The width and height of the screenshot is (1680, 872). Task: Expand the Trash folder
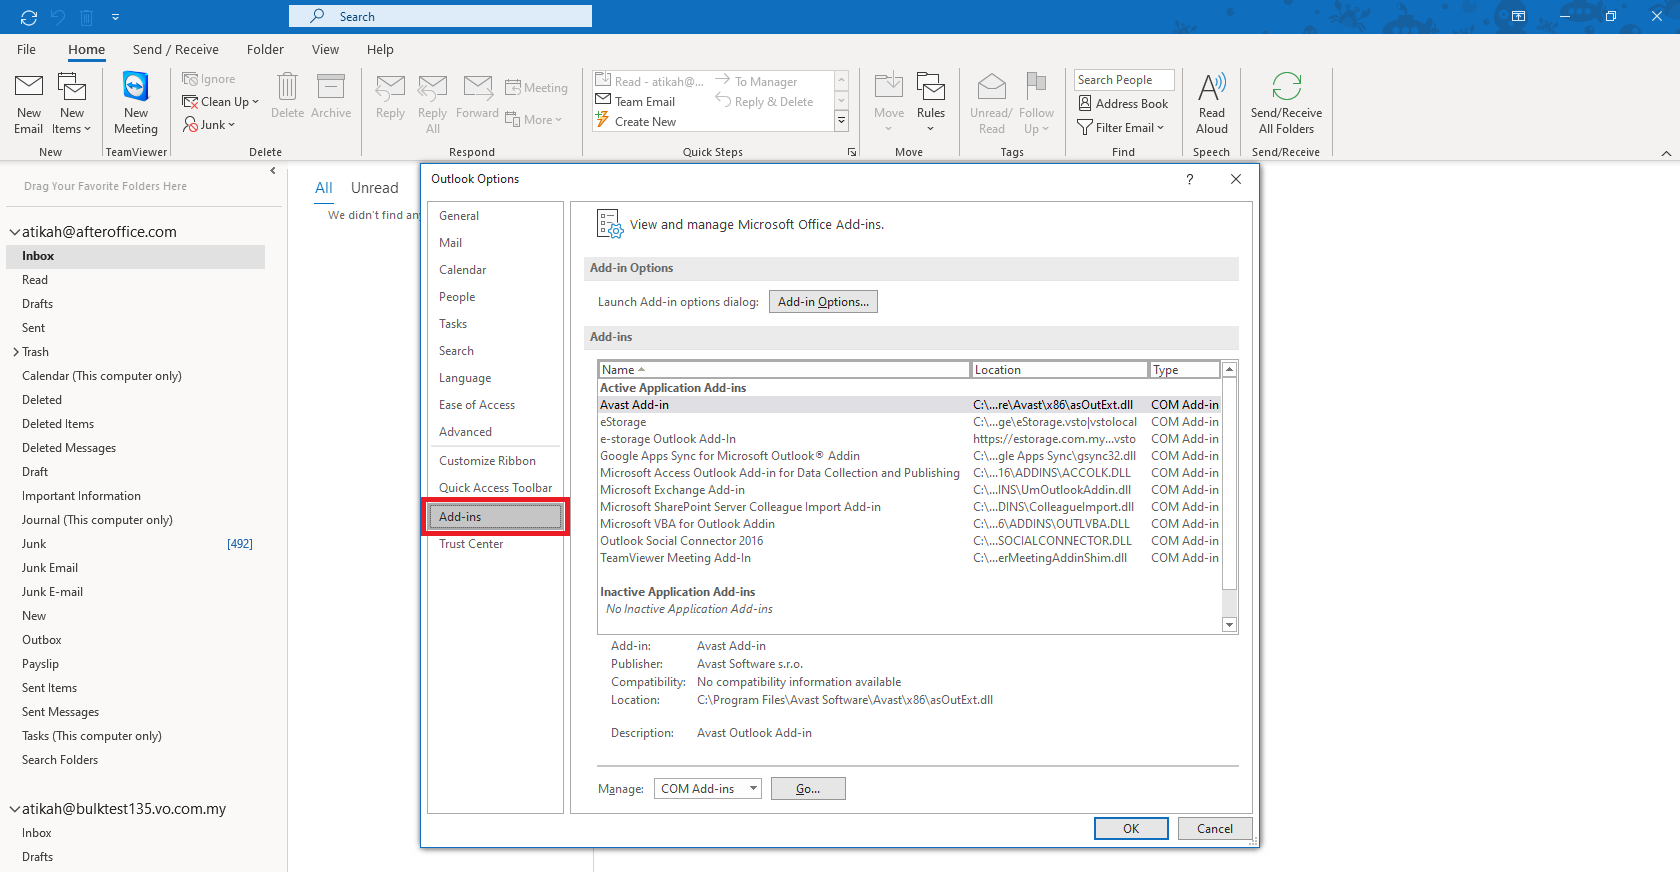(16, 352)
